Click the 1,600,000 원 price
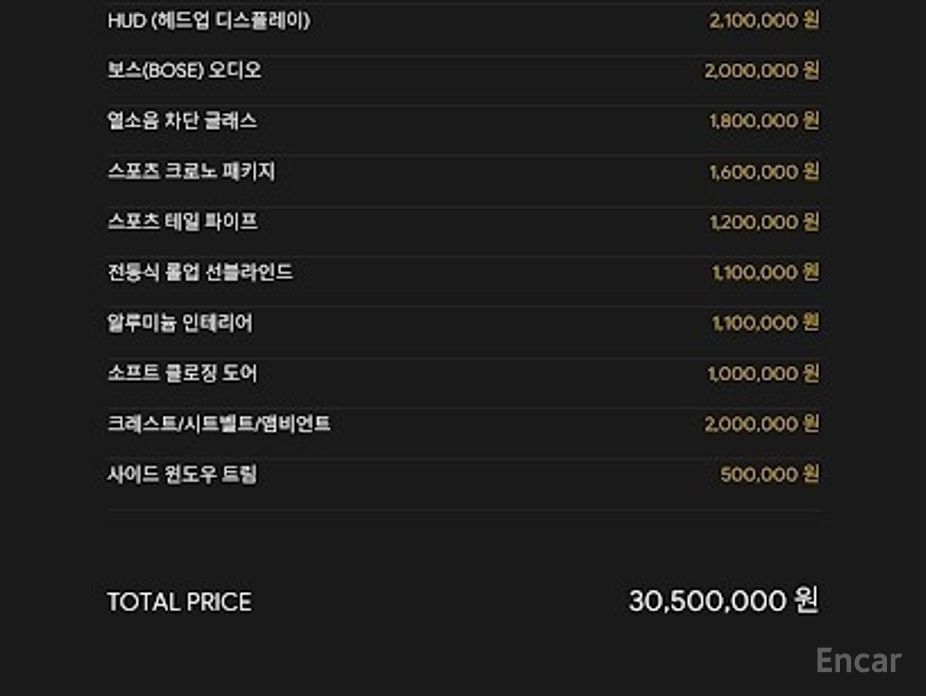The width and height of the screenshot is (926, 696). 764,172
